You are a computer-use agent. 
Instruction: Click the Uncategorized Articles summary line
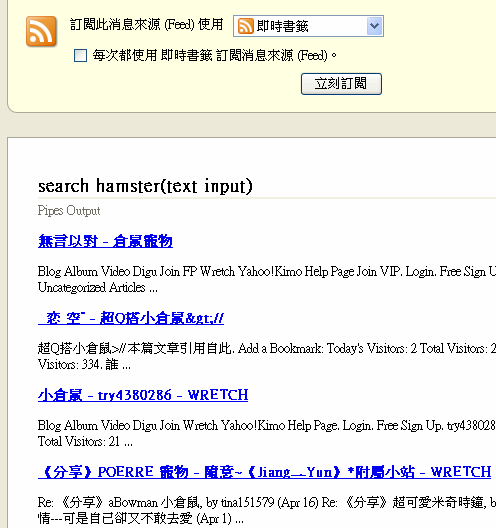click(98, 288)
